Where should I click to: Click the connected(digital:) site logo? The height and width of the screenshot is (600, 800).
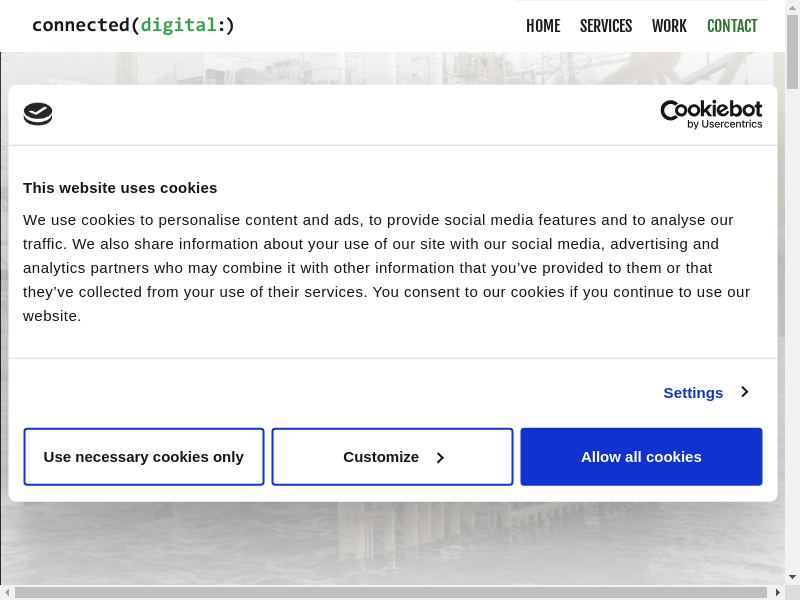tap(133, 25)
